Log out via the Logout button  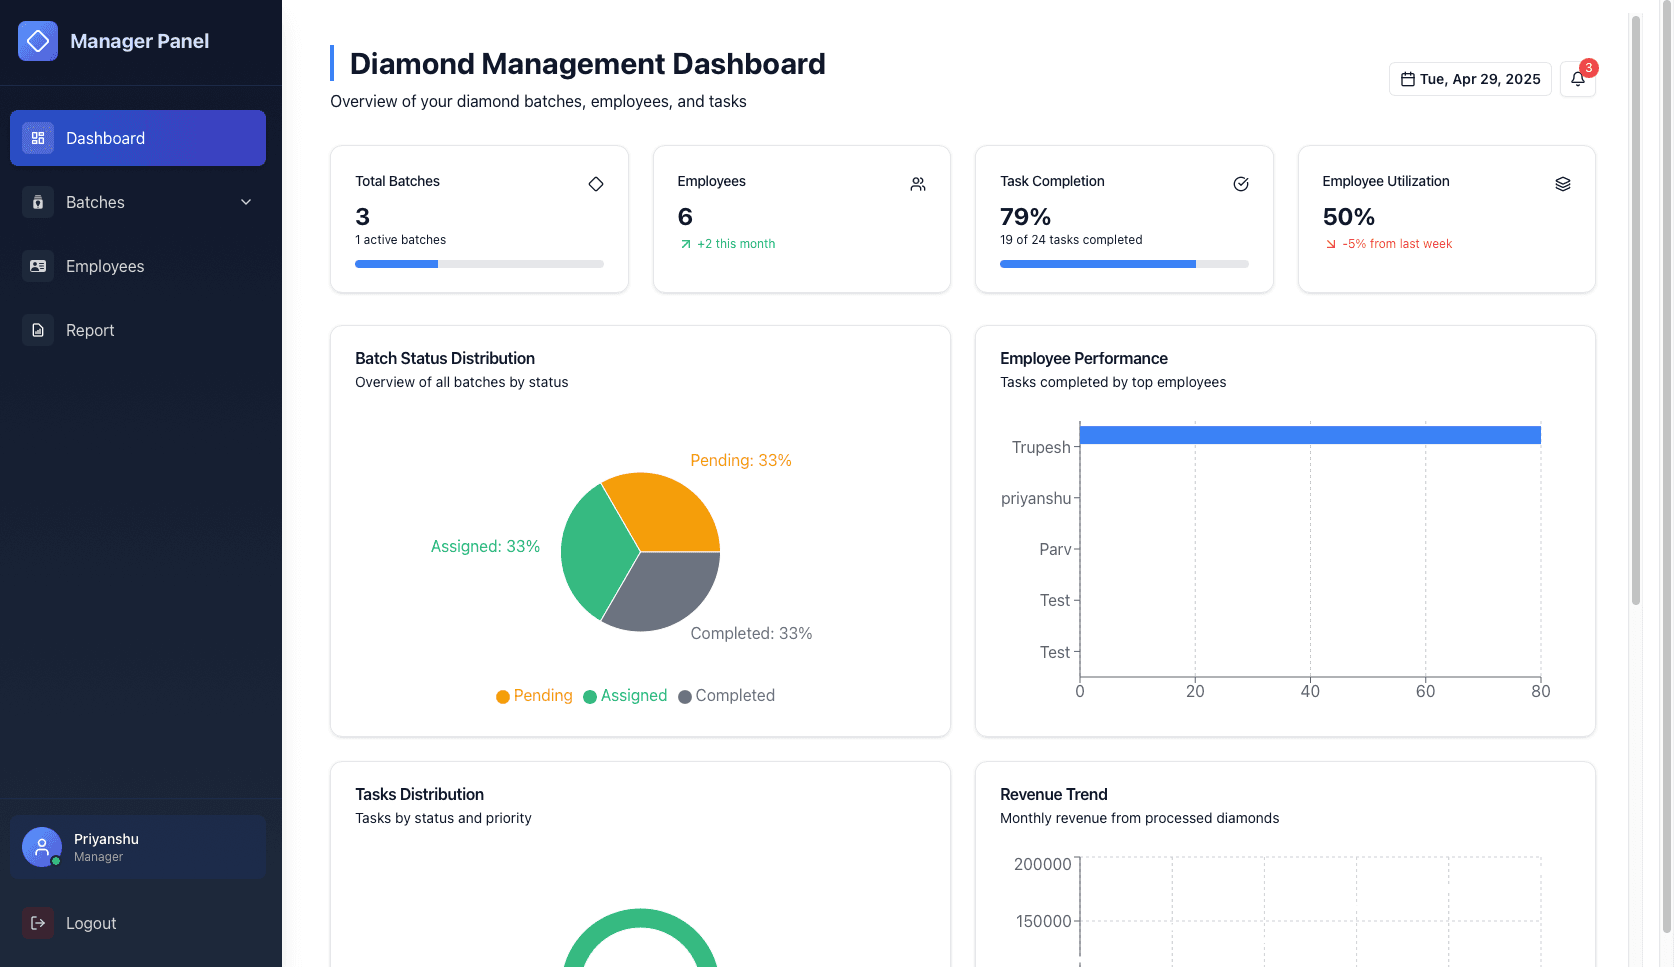[x=138, y=923]
